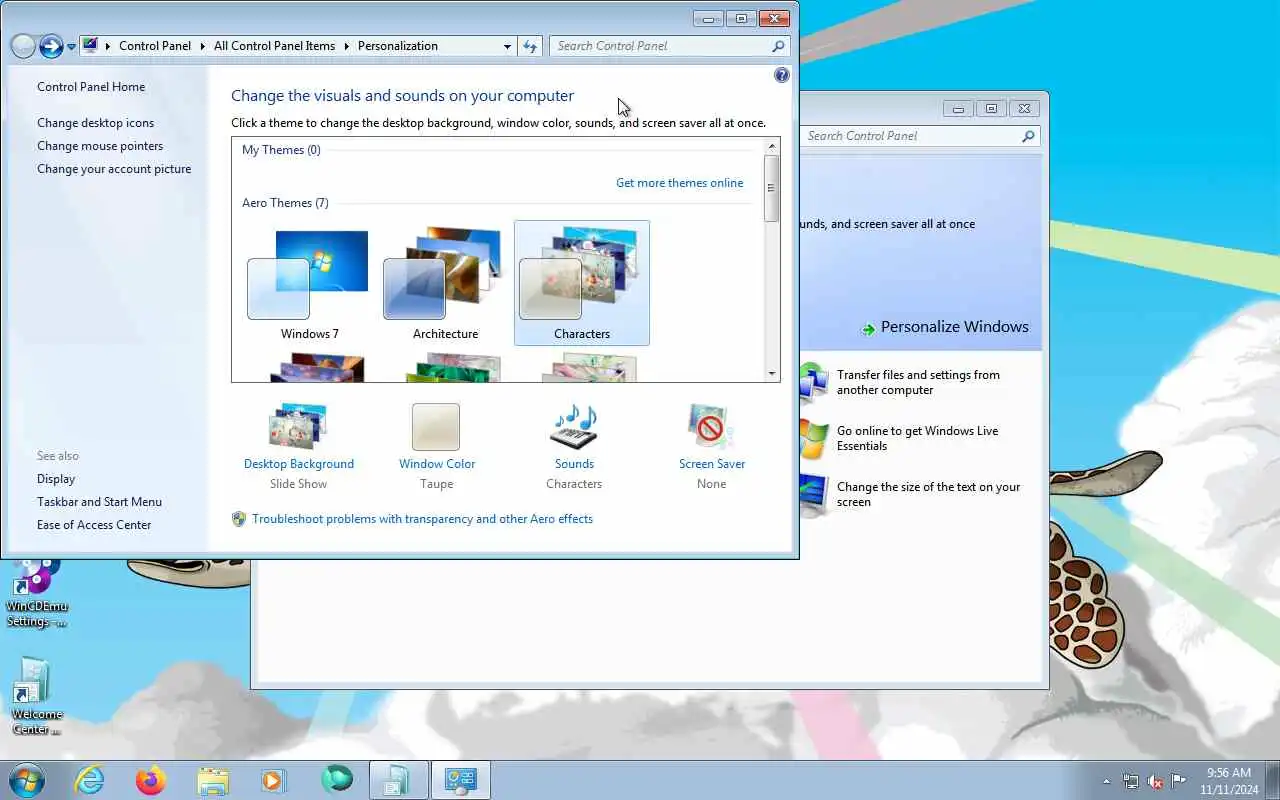1280x800 pixels.
Task: Expand the address bar history dropdown
Action: [x=507, y=46]
